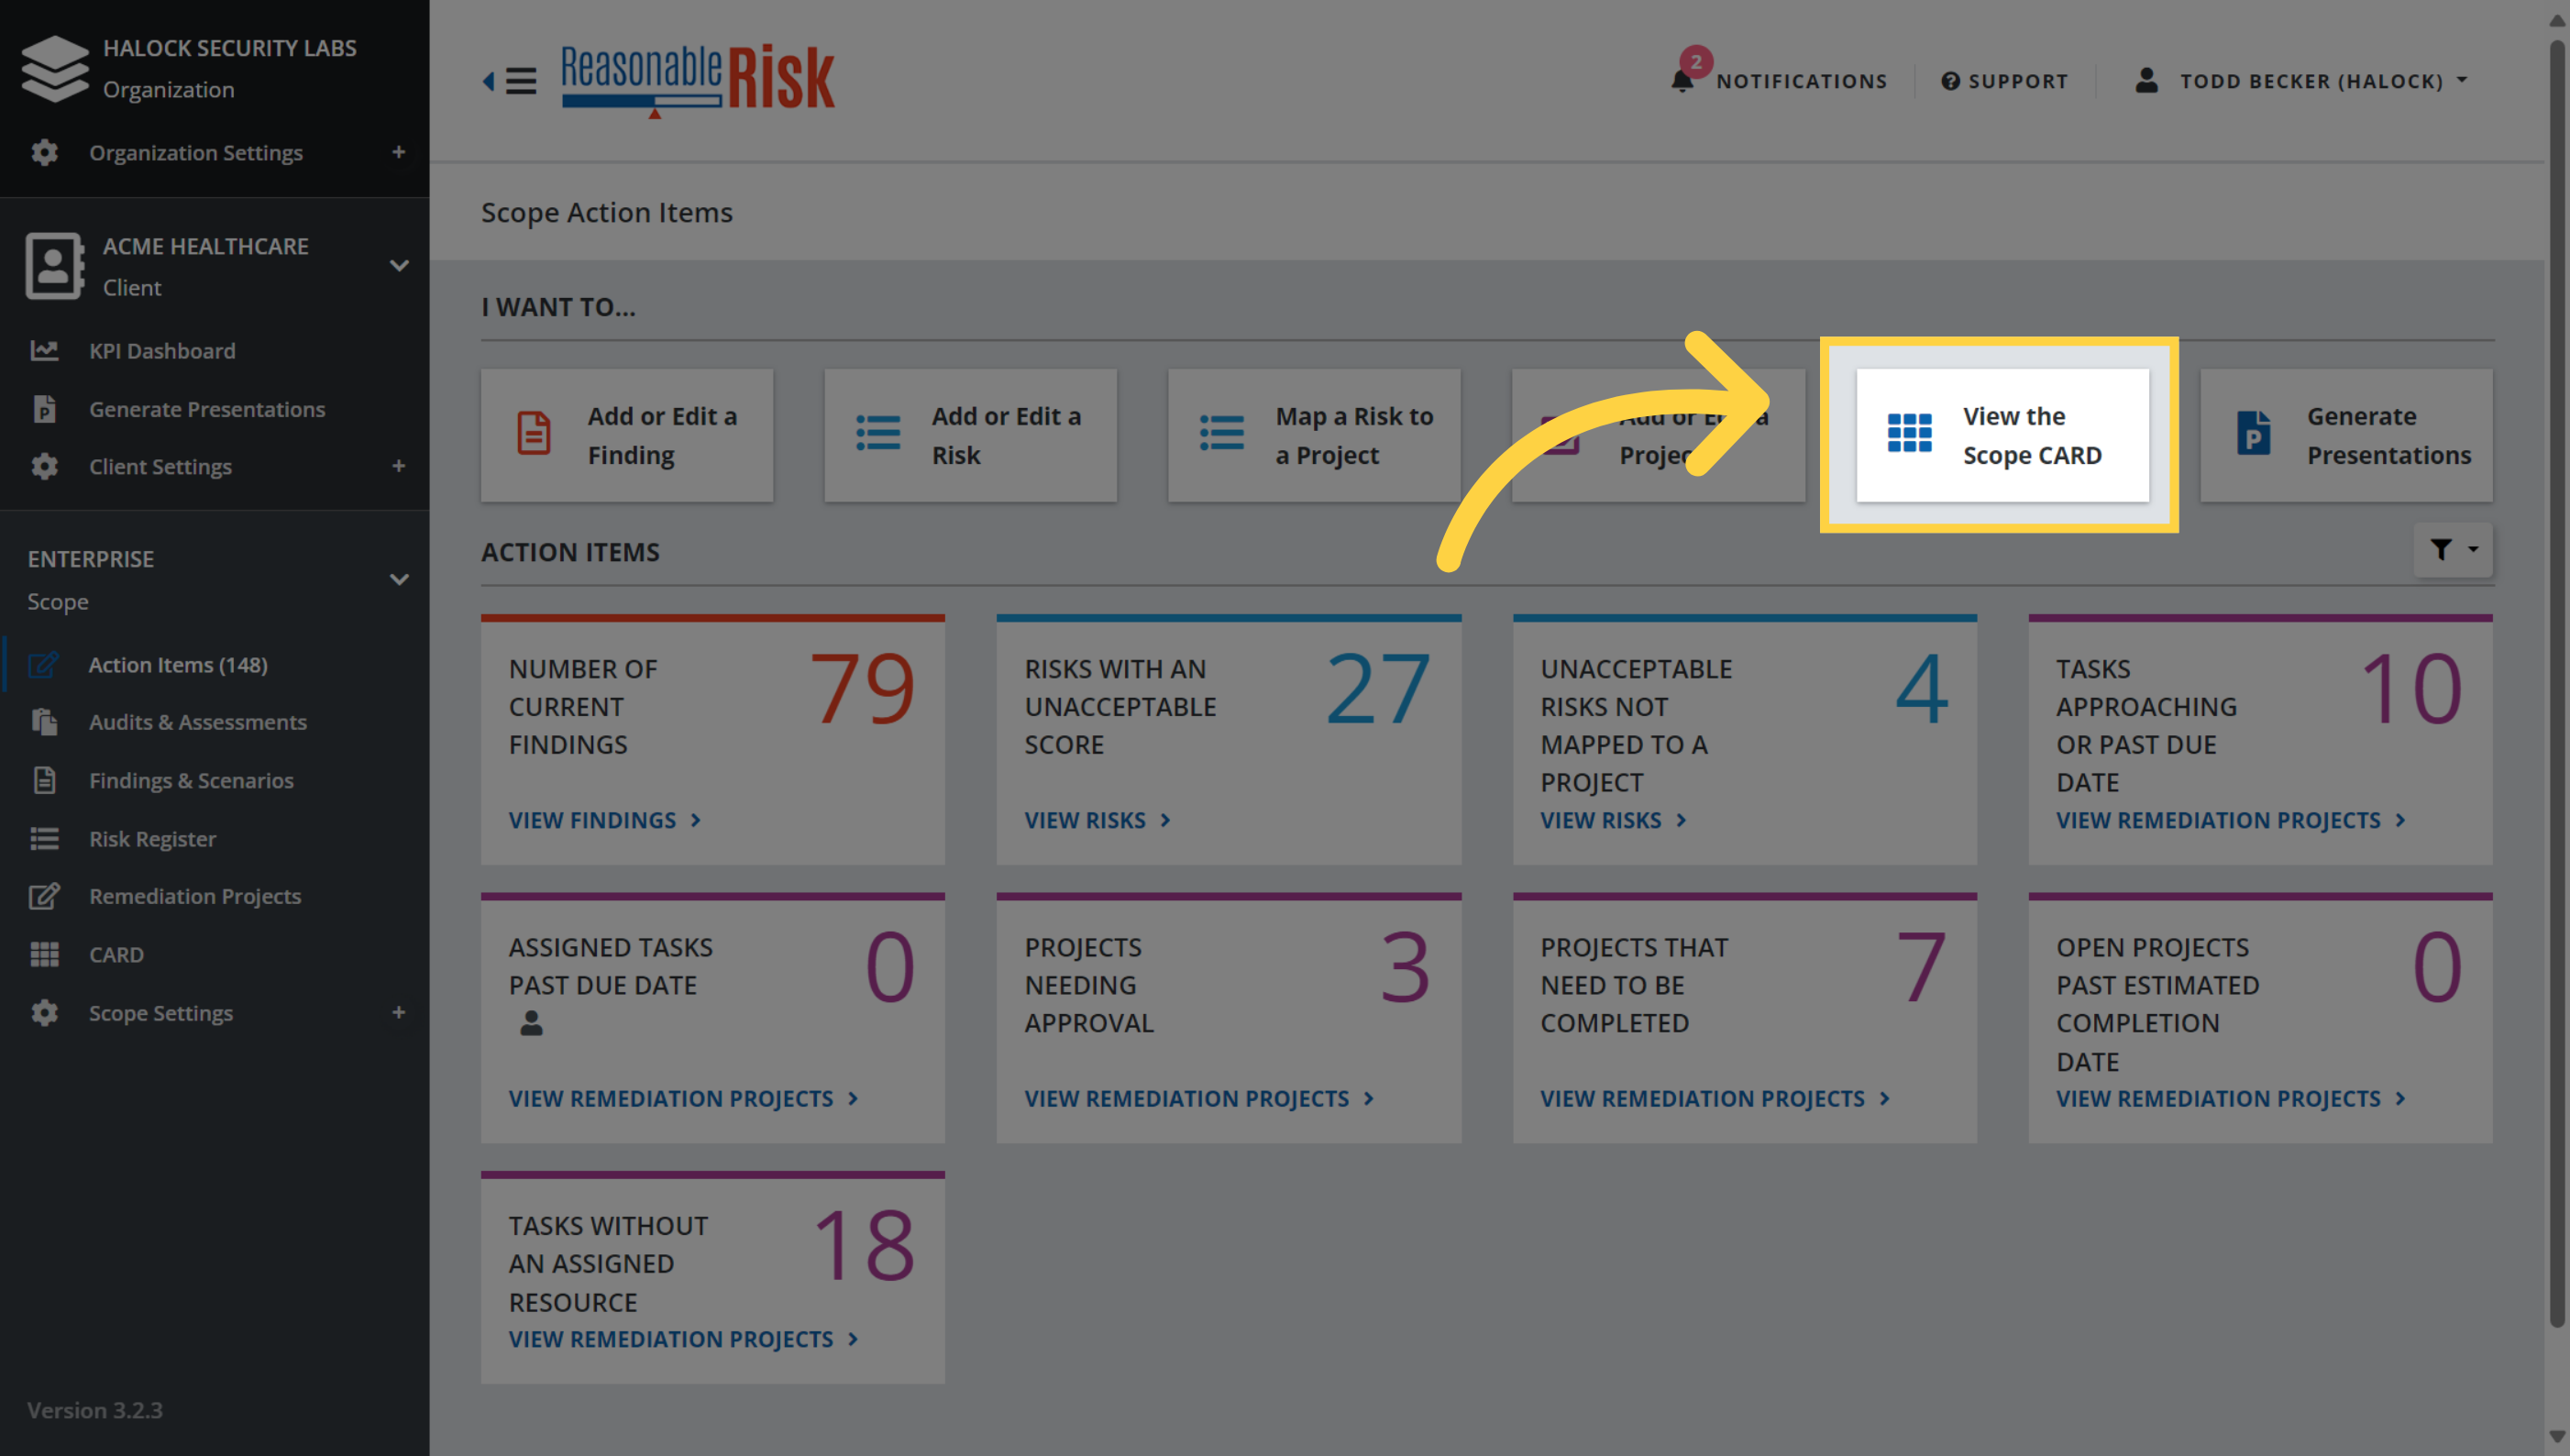This screenshot has width=2570, height=1456.
Task: Click Add or Edit a Risk button
Action: click(x=970, y=435)
